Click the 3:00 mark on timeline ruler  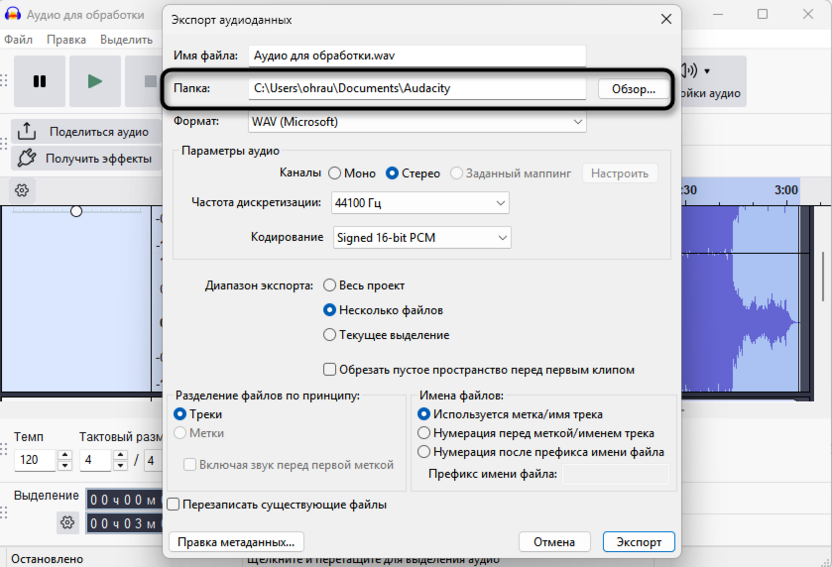point(786,190)
